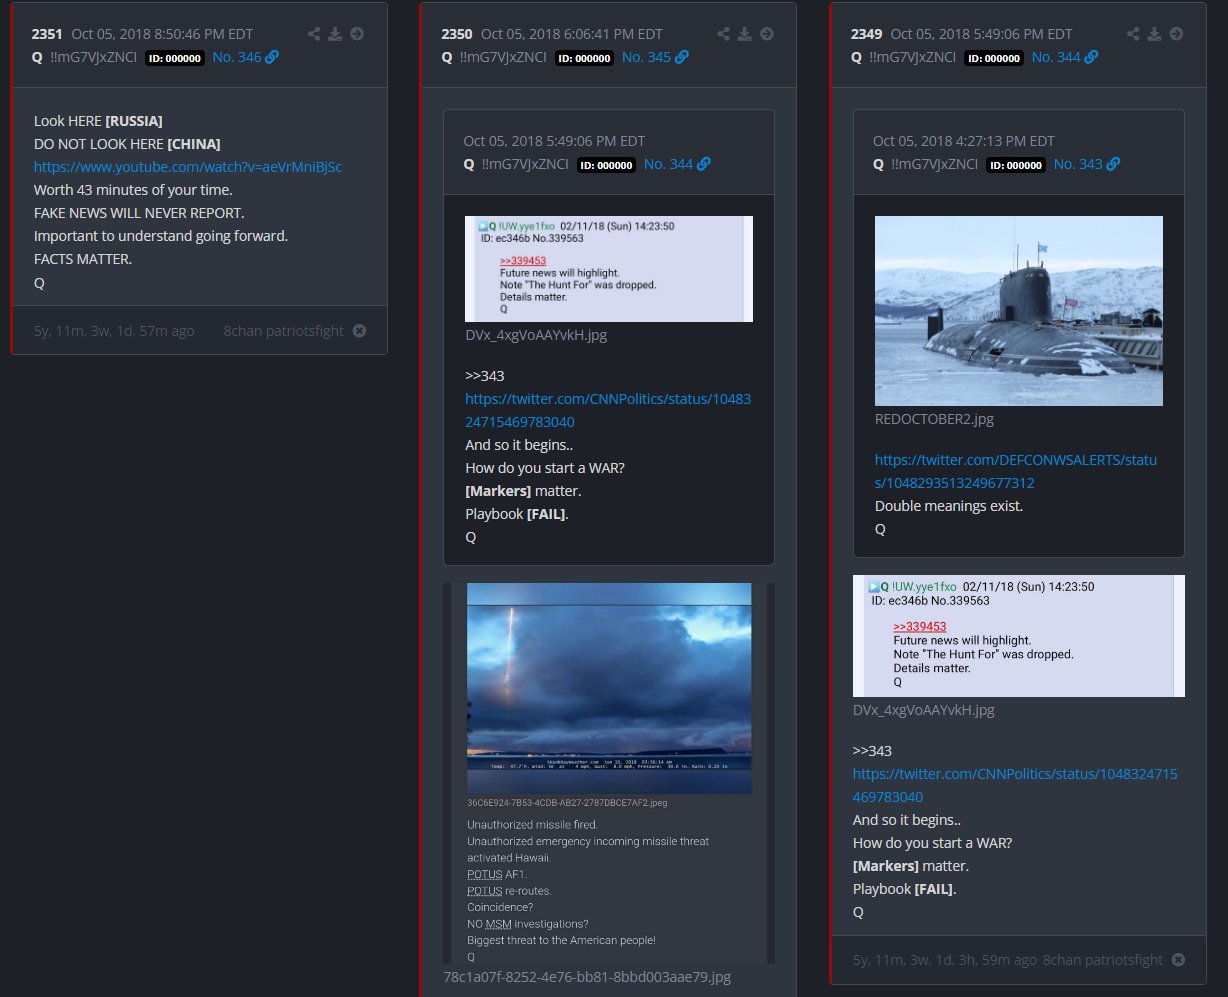Click the download icon on post 2350

[x=745, y=34]
